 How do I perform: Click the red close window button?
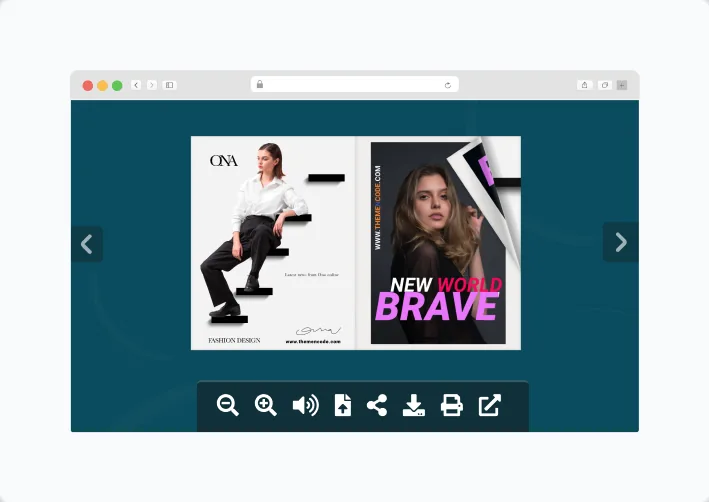[88, 85]
